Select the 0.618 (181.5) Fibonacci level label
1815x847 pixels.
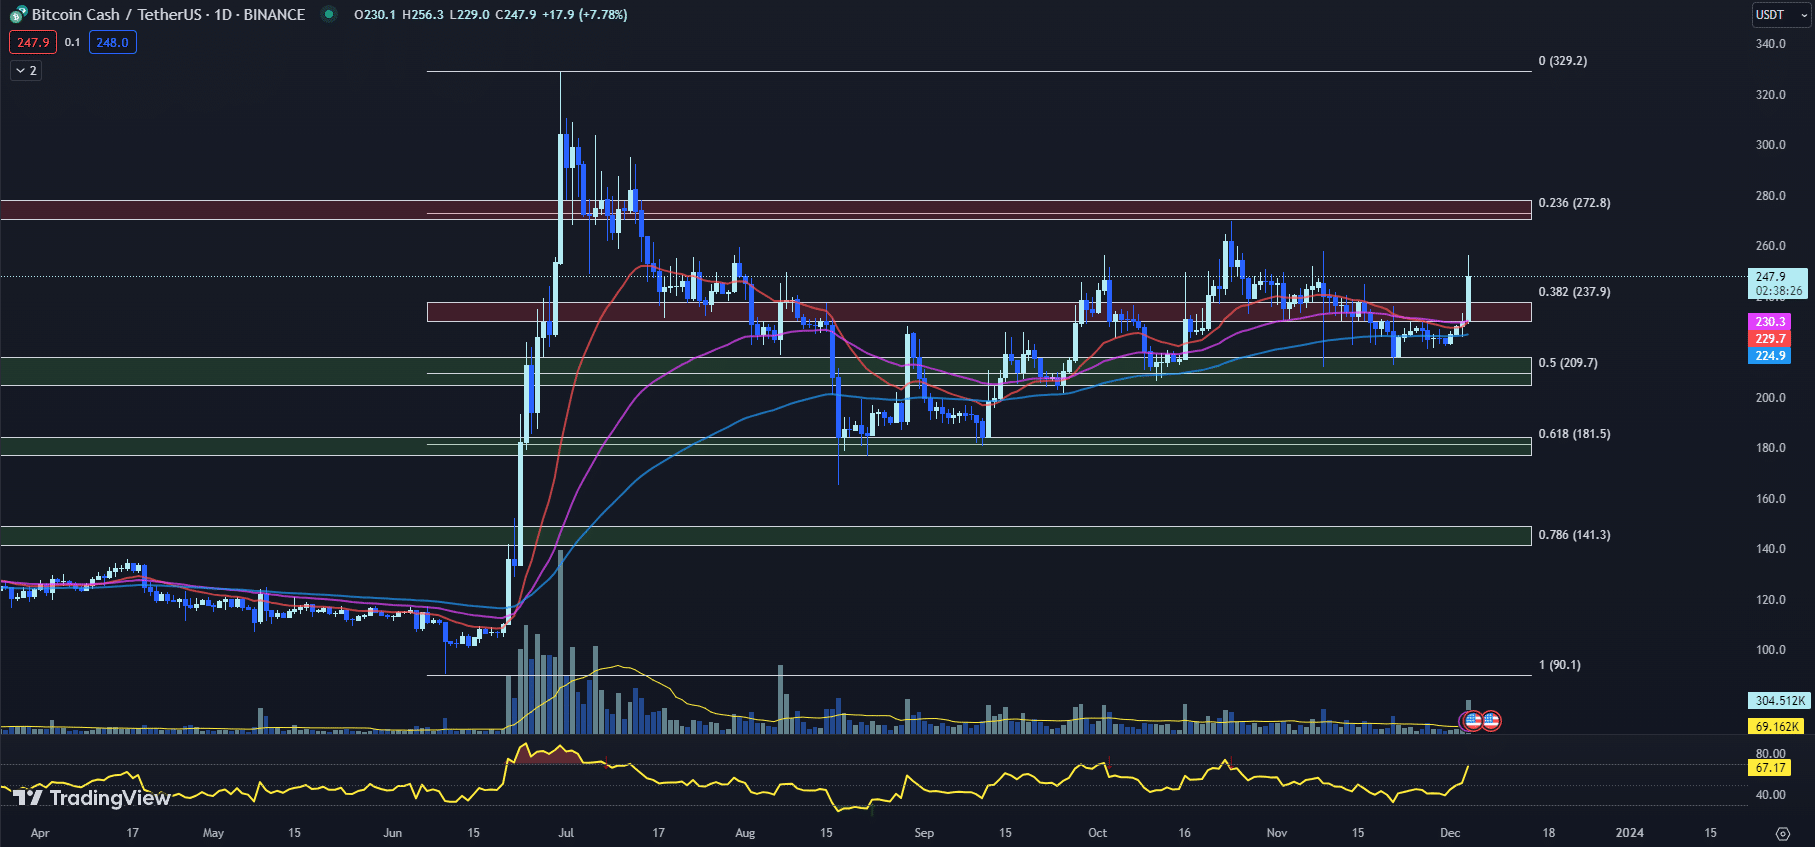[x=1574, y=434]
